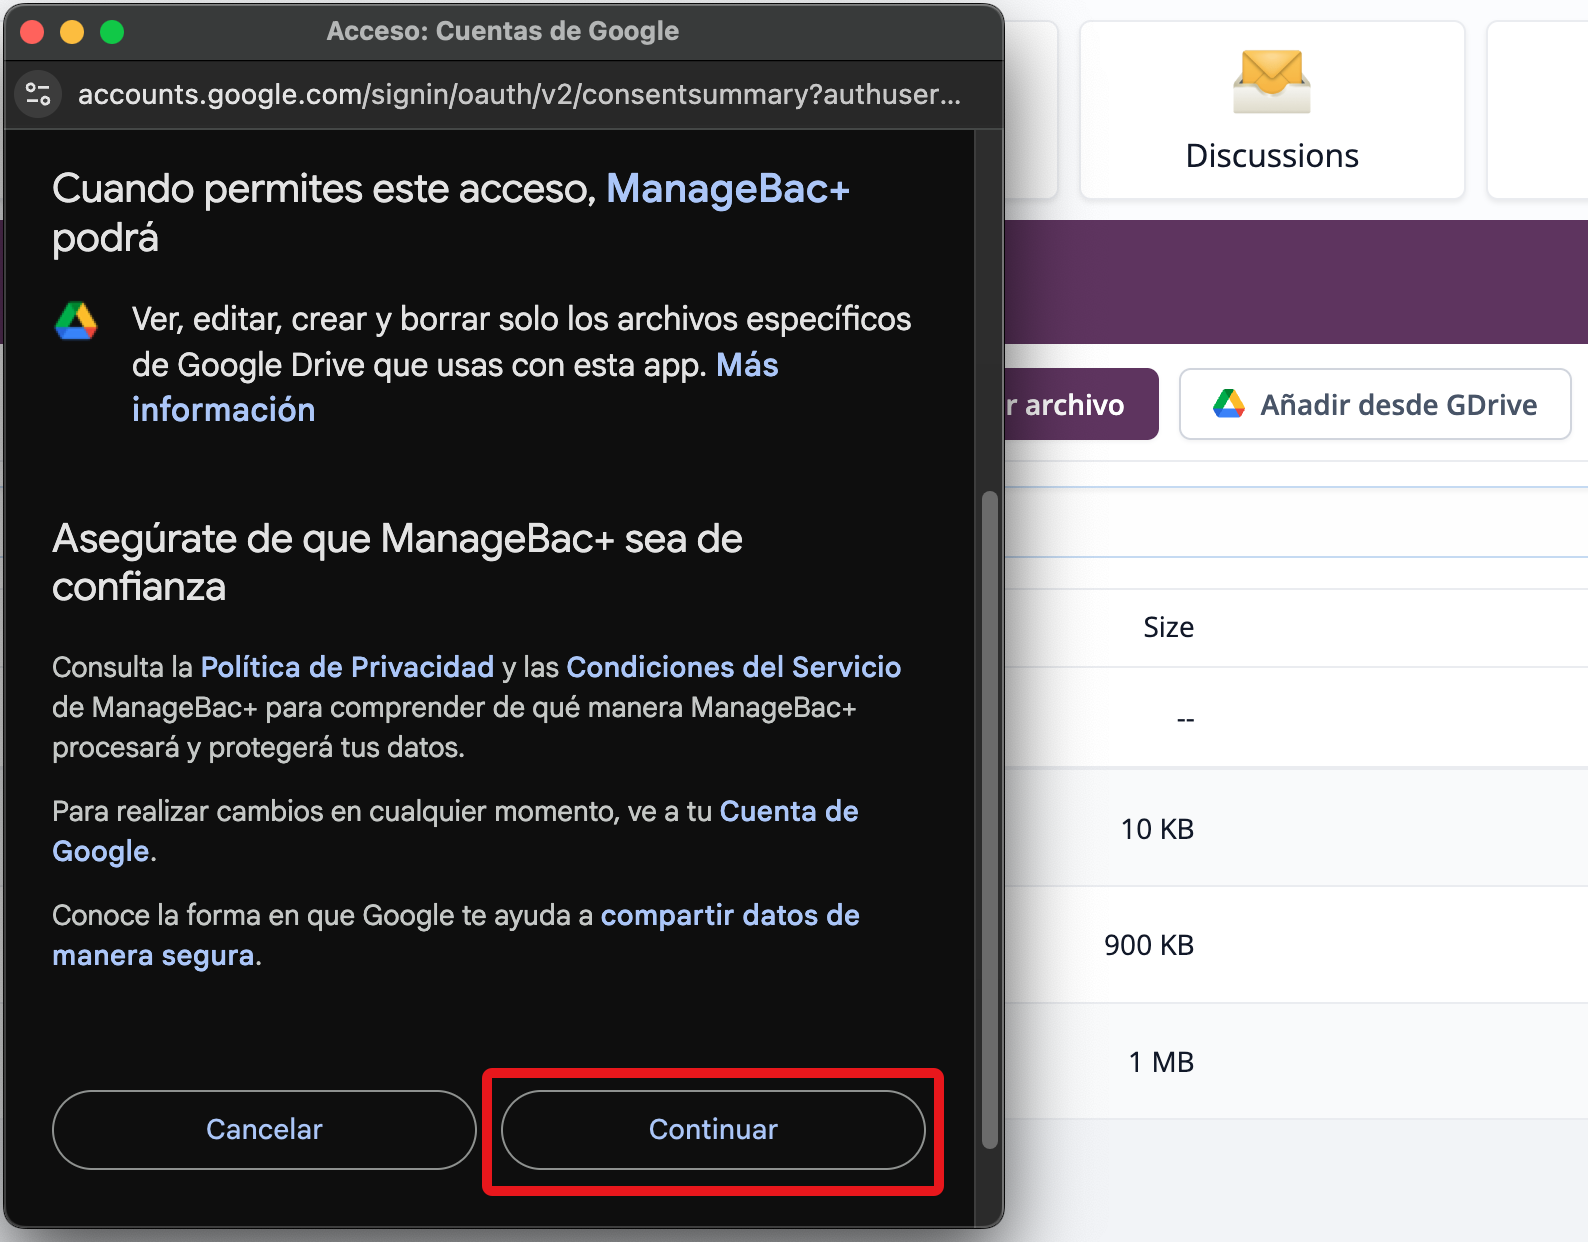Viewport: 1588px width, 1242px height.
Task: Minimize the popup with the yellow button
Action: pos(72,32)
